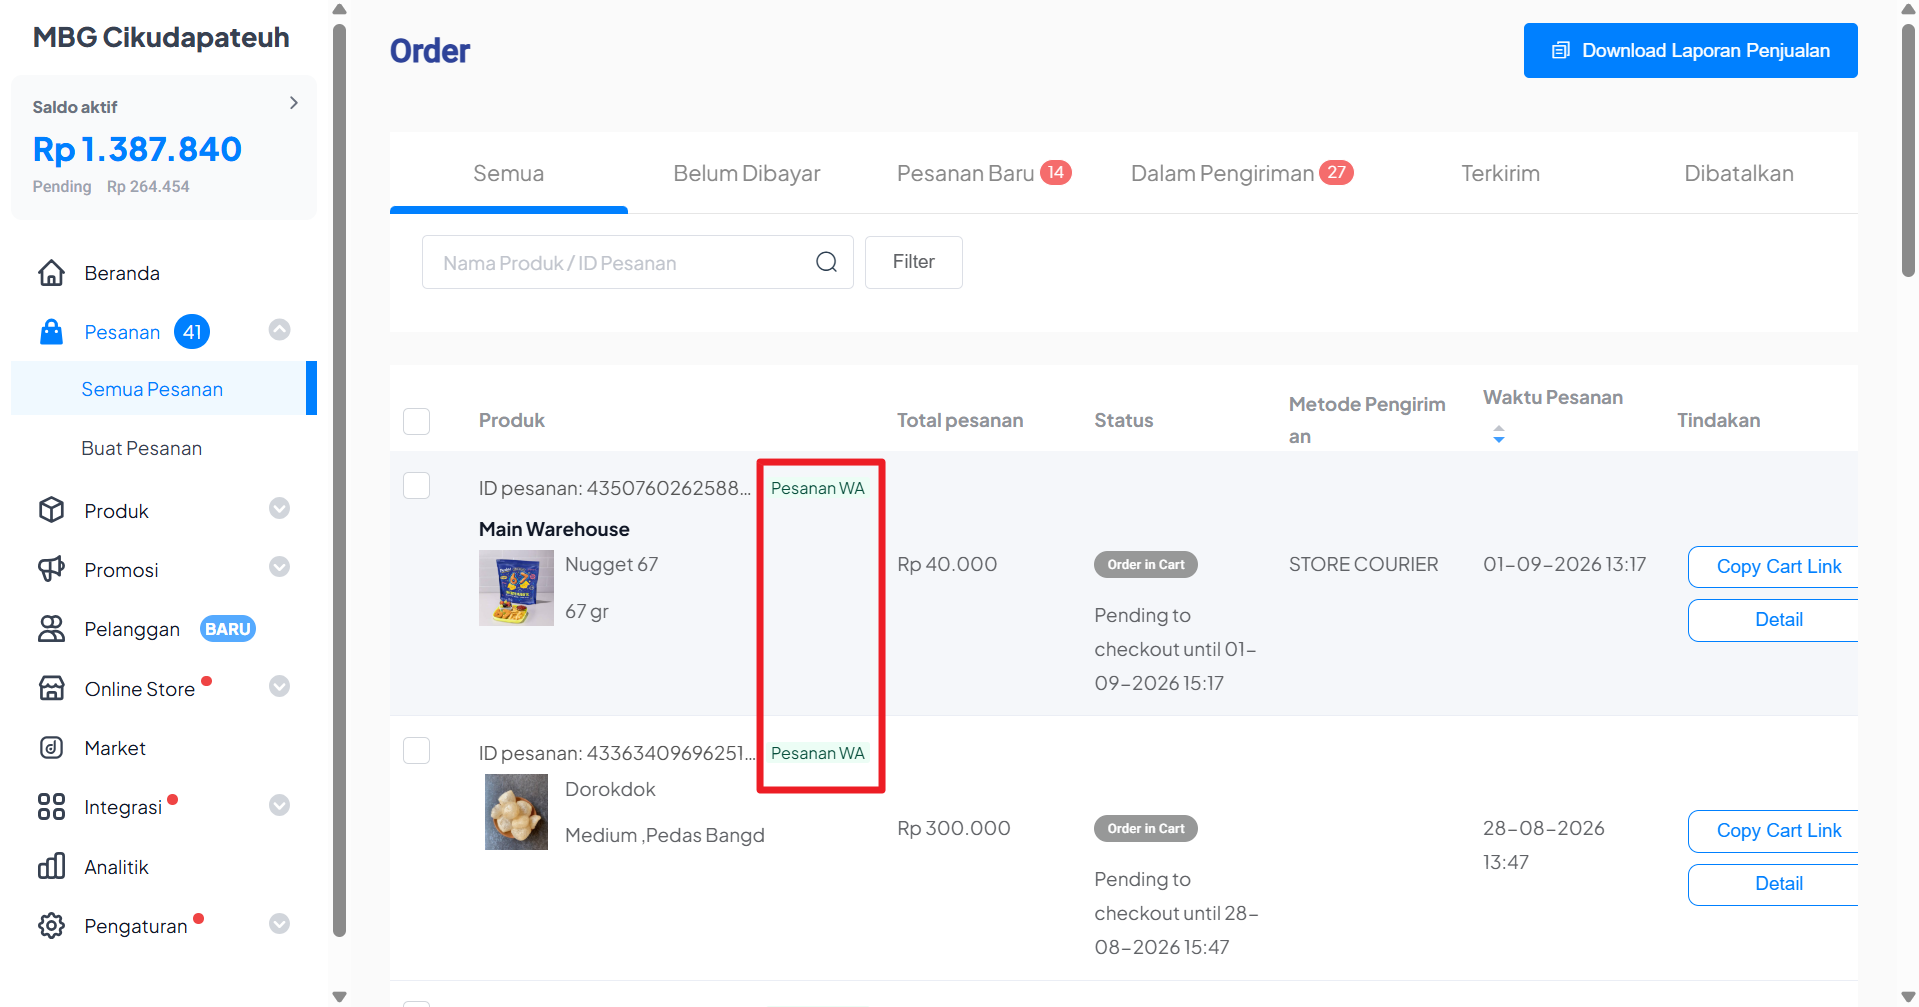The width and height of the screenshot is (1919, 1007).
Task: Click the Produk box icon
Action: click(51, 510)
